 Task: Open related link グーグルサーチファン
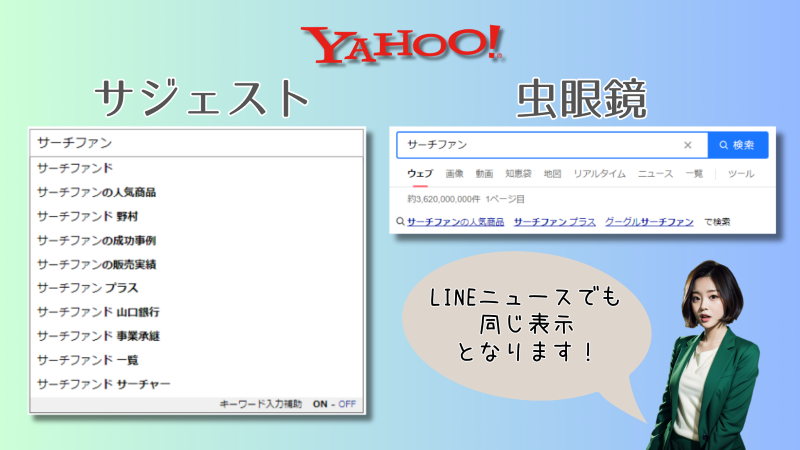[649, 222]
